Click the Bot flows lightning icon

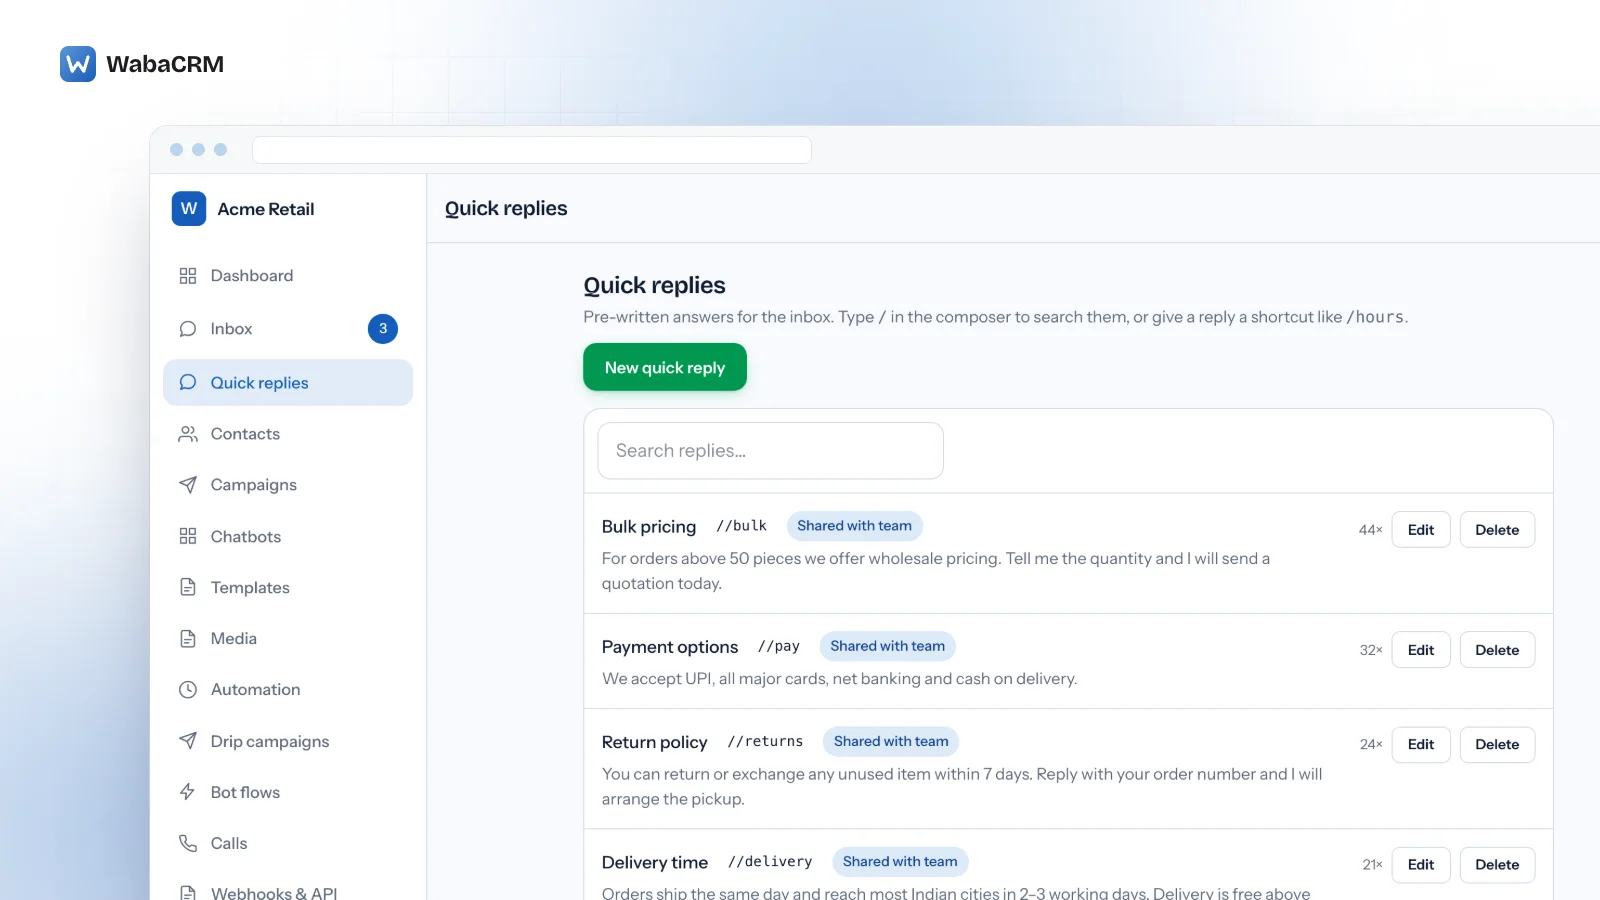(x=188, y=792)
